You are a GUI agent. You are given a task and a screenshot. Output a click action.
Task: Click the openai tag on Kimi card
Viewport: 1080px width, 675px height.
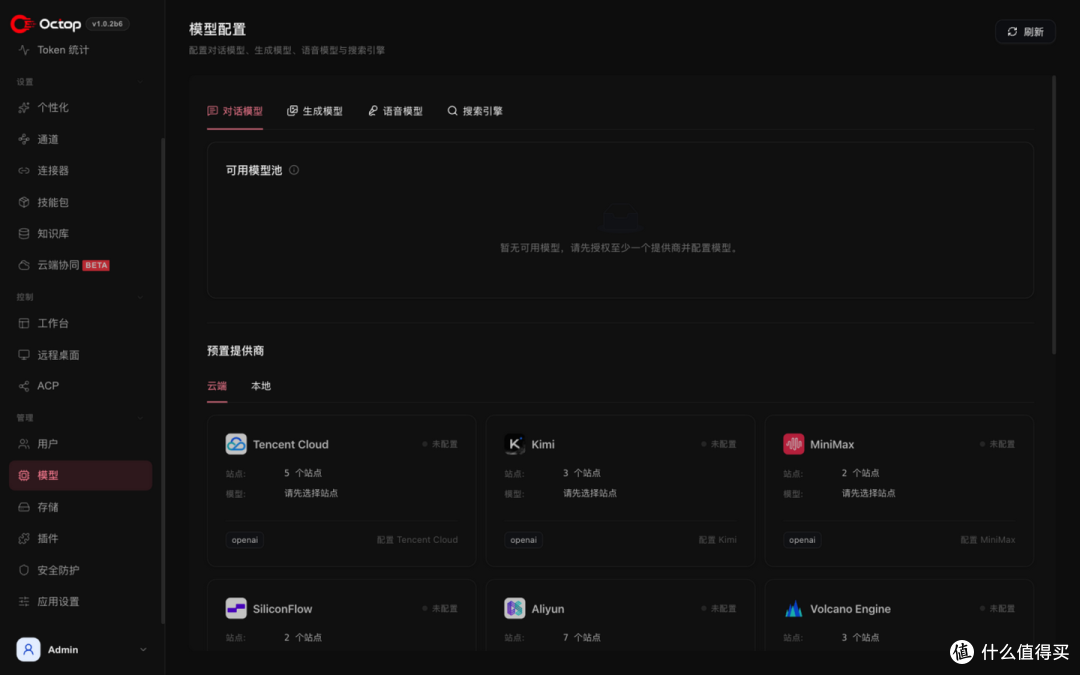(523, 540)
